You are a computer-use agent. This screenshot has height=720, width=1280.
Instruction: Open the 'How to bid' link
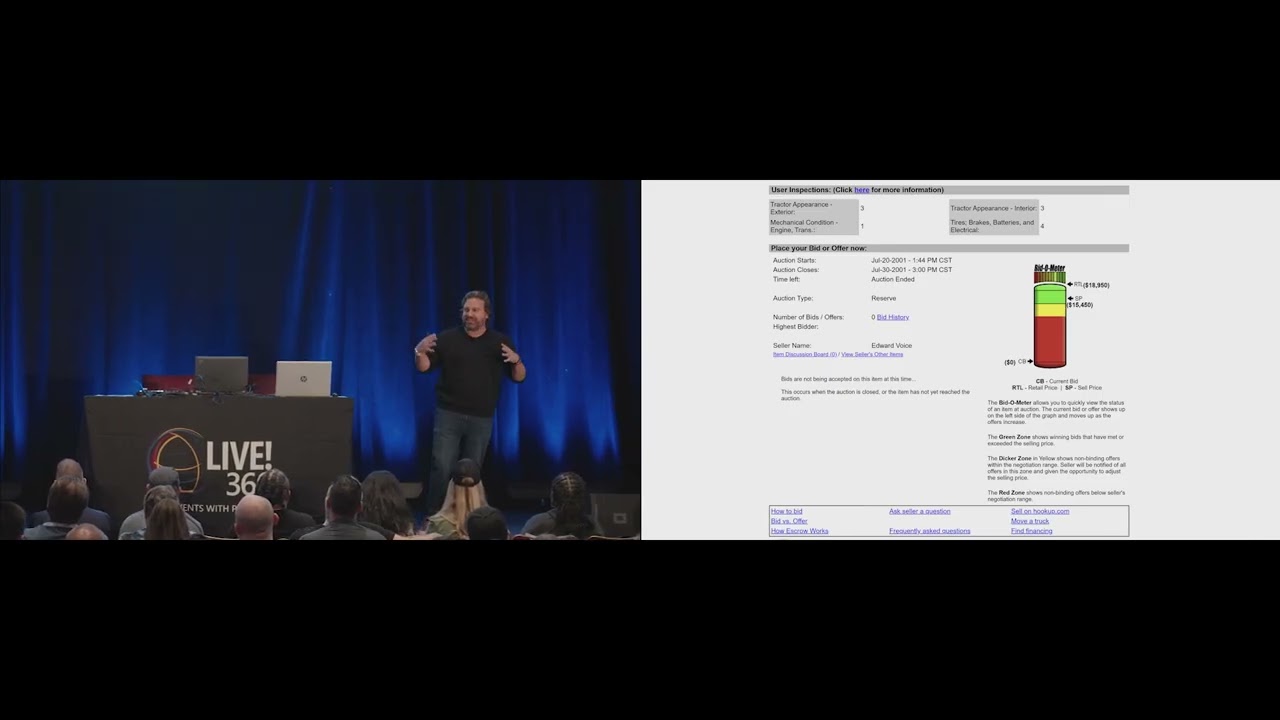[786, 511]
